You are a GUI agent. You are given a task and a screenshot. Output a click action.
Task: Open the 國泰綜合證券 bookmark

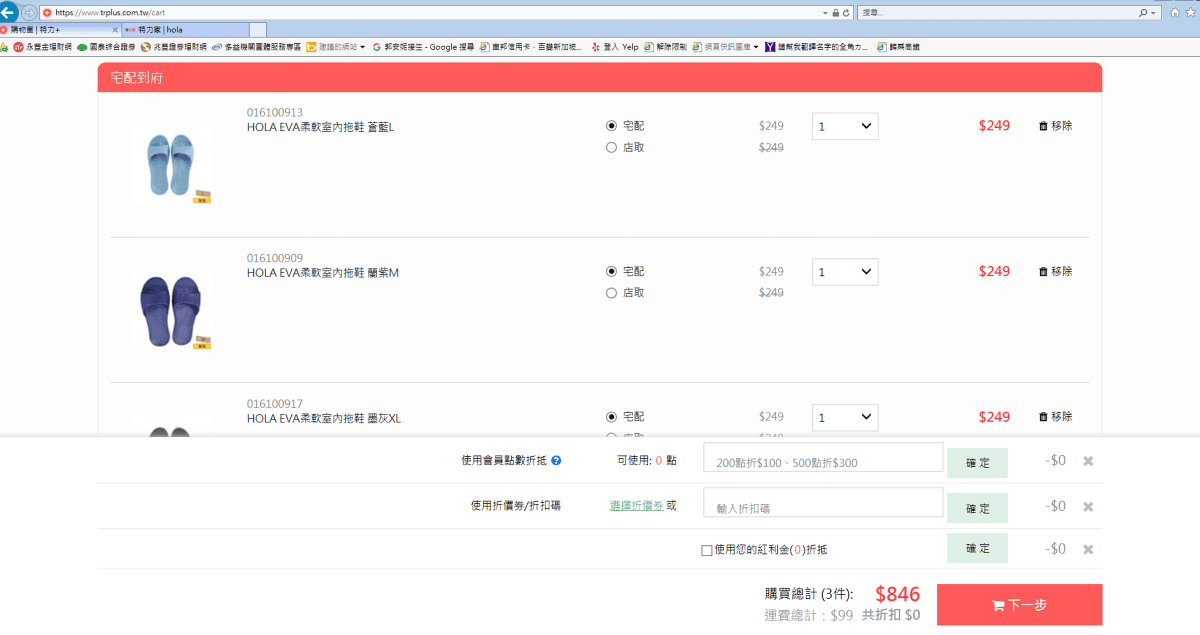click(x=105, y=47)
